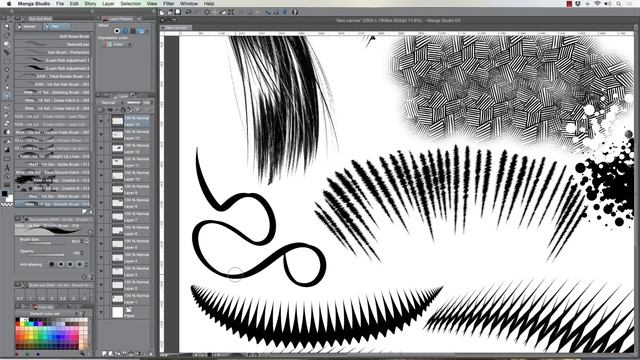
Task: Select the Zoom magnifier tool
Action: (7, 27)
